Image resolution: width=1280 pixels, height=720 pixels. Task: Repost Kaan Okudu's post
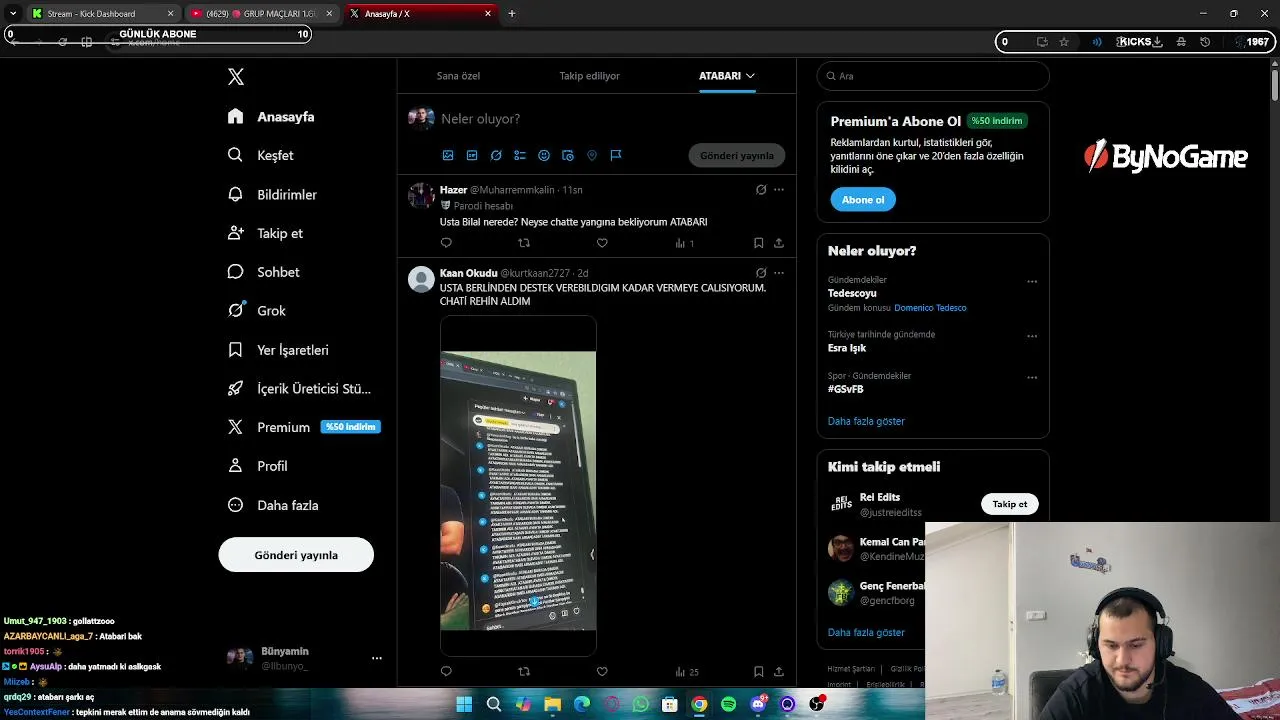[524, 672]
